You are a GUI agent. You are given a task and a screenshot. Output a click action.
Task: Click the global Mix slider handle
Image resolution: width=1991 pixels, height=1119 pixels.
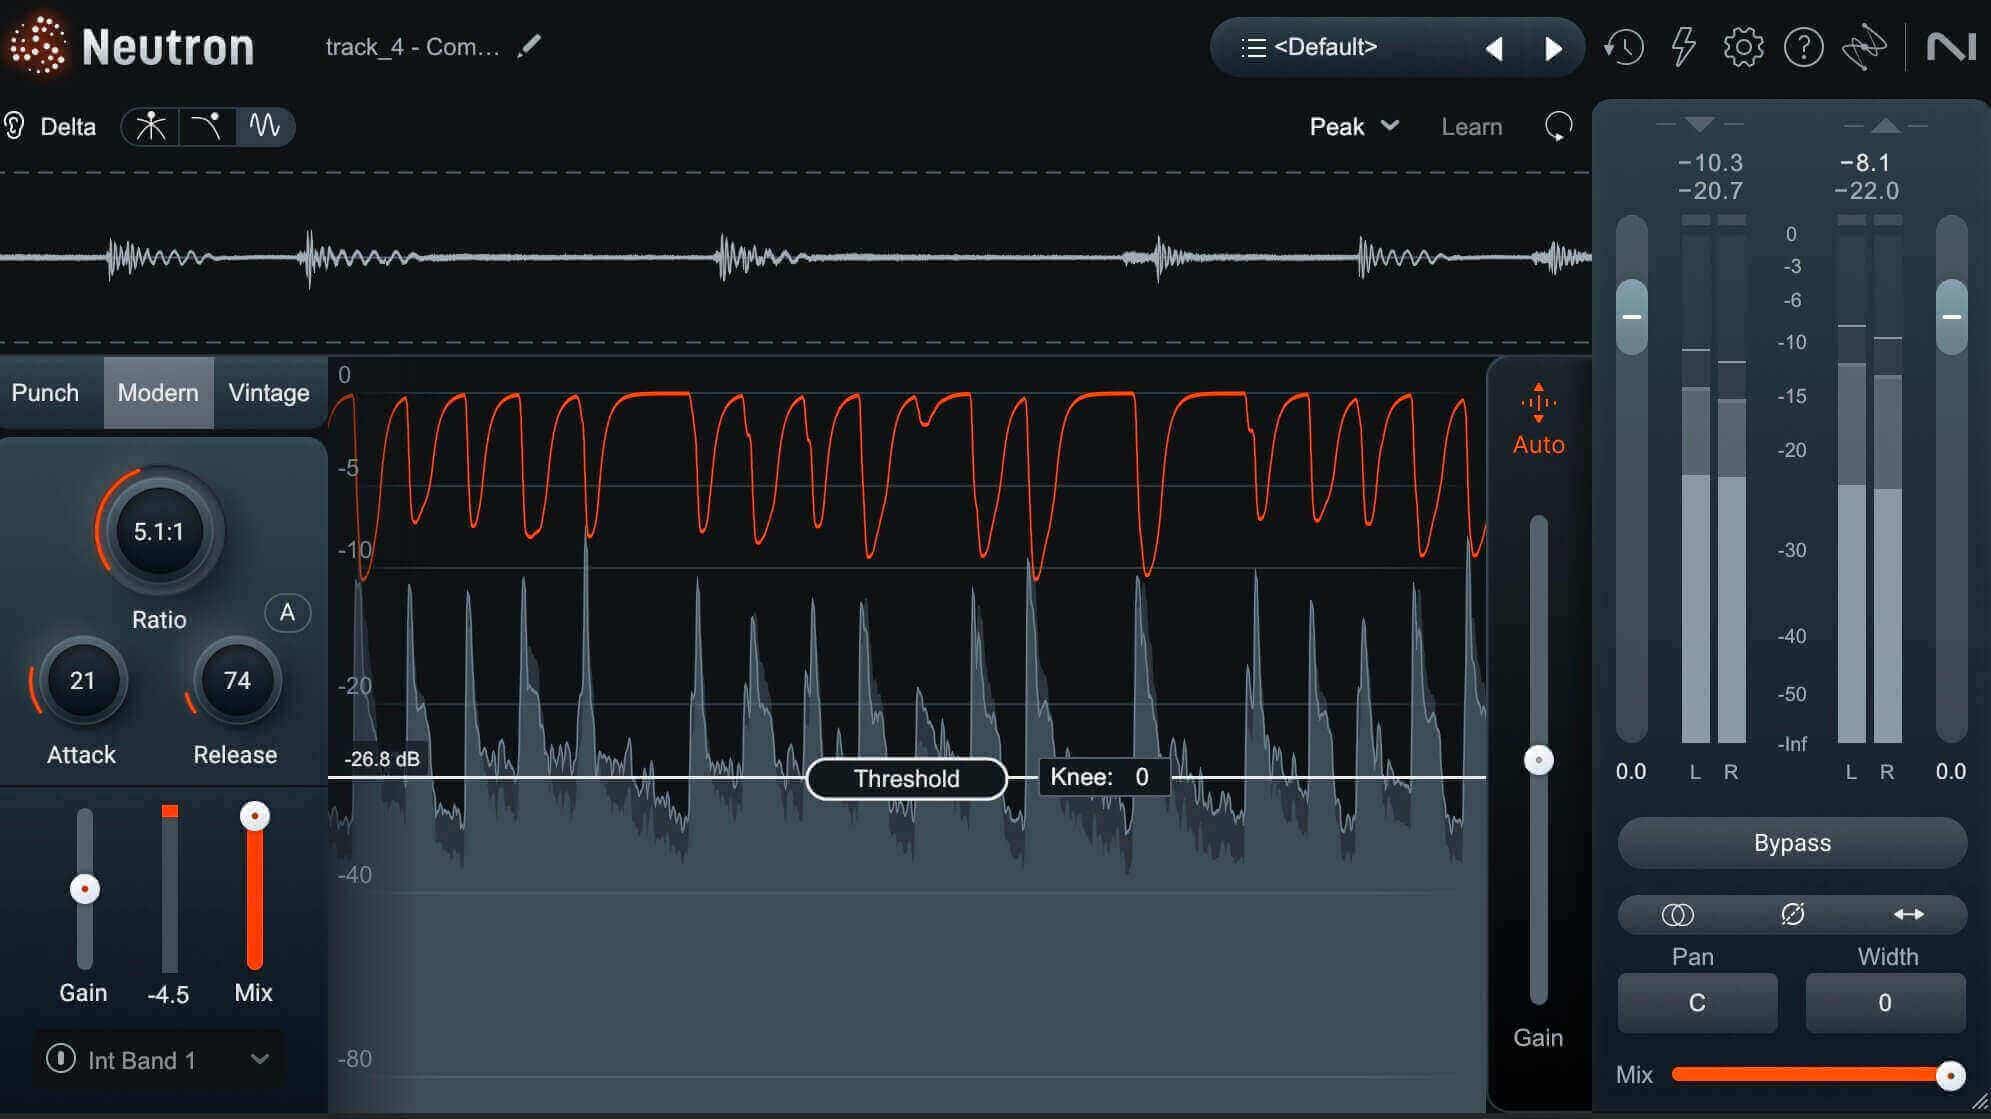[x=1949, y=1075]
